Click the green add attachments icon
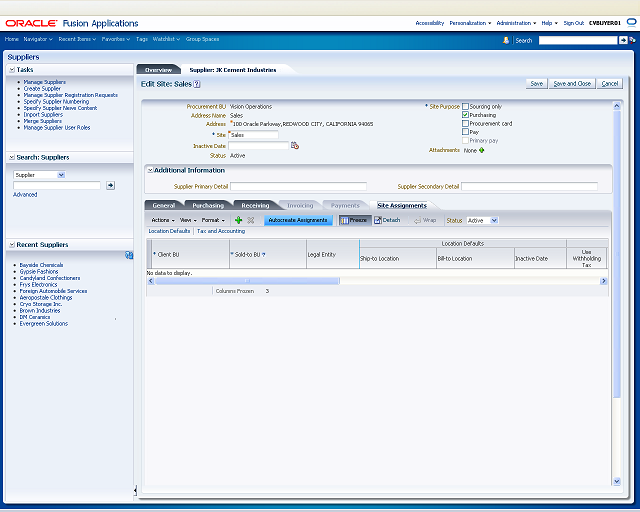 point(482,150)
